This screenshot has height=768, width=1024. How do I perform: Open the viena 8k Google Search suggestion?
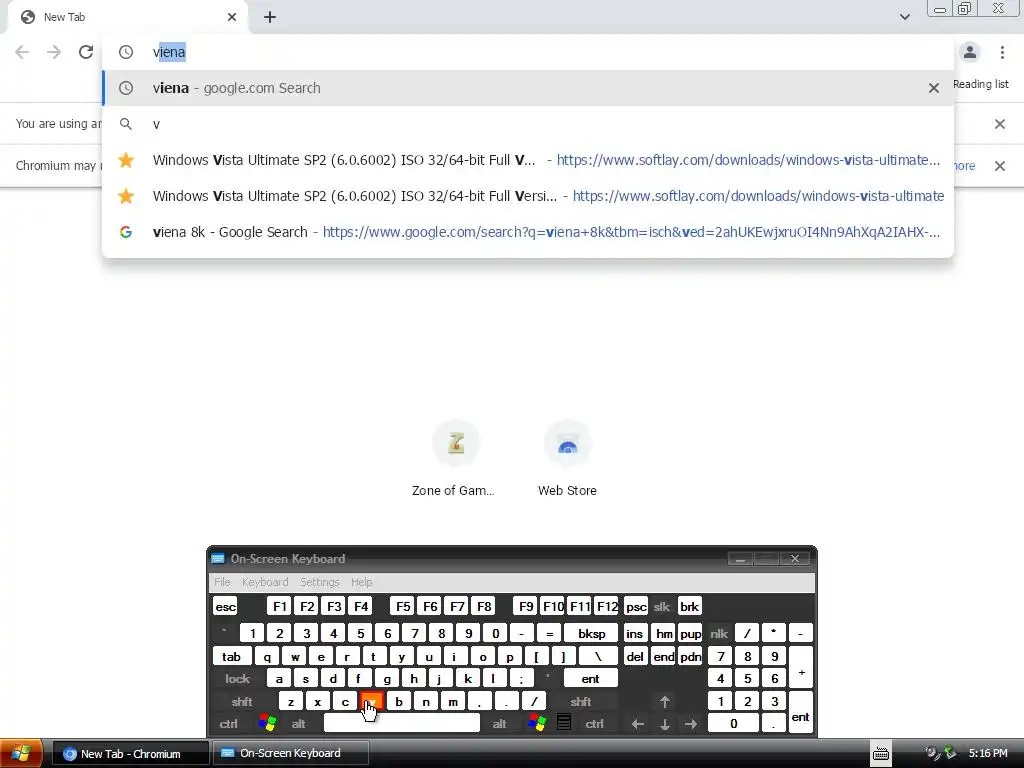tap(528, 232)
